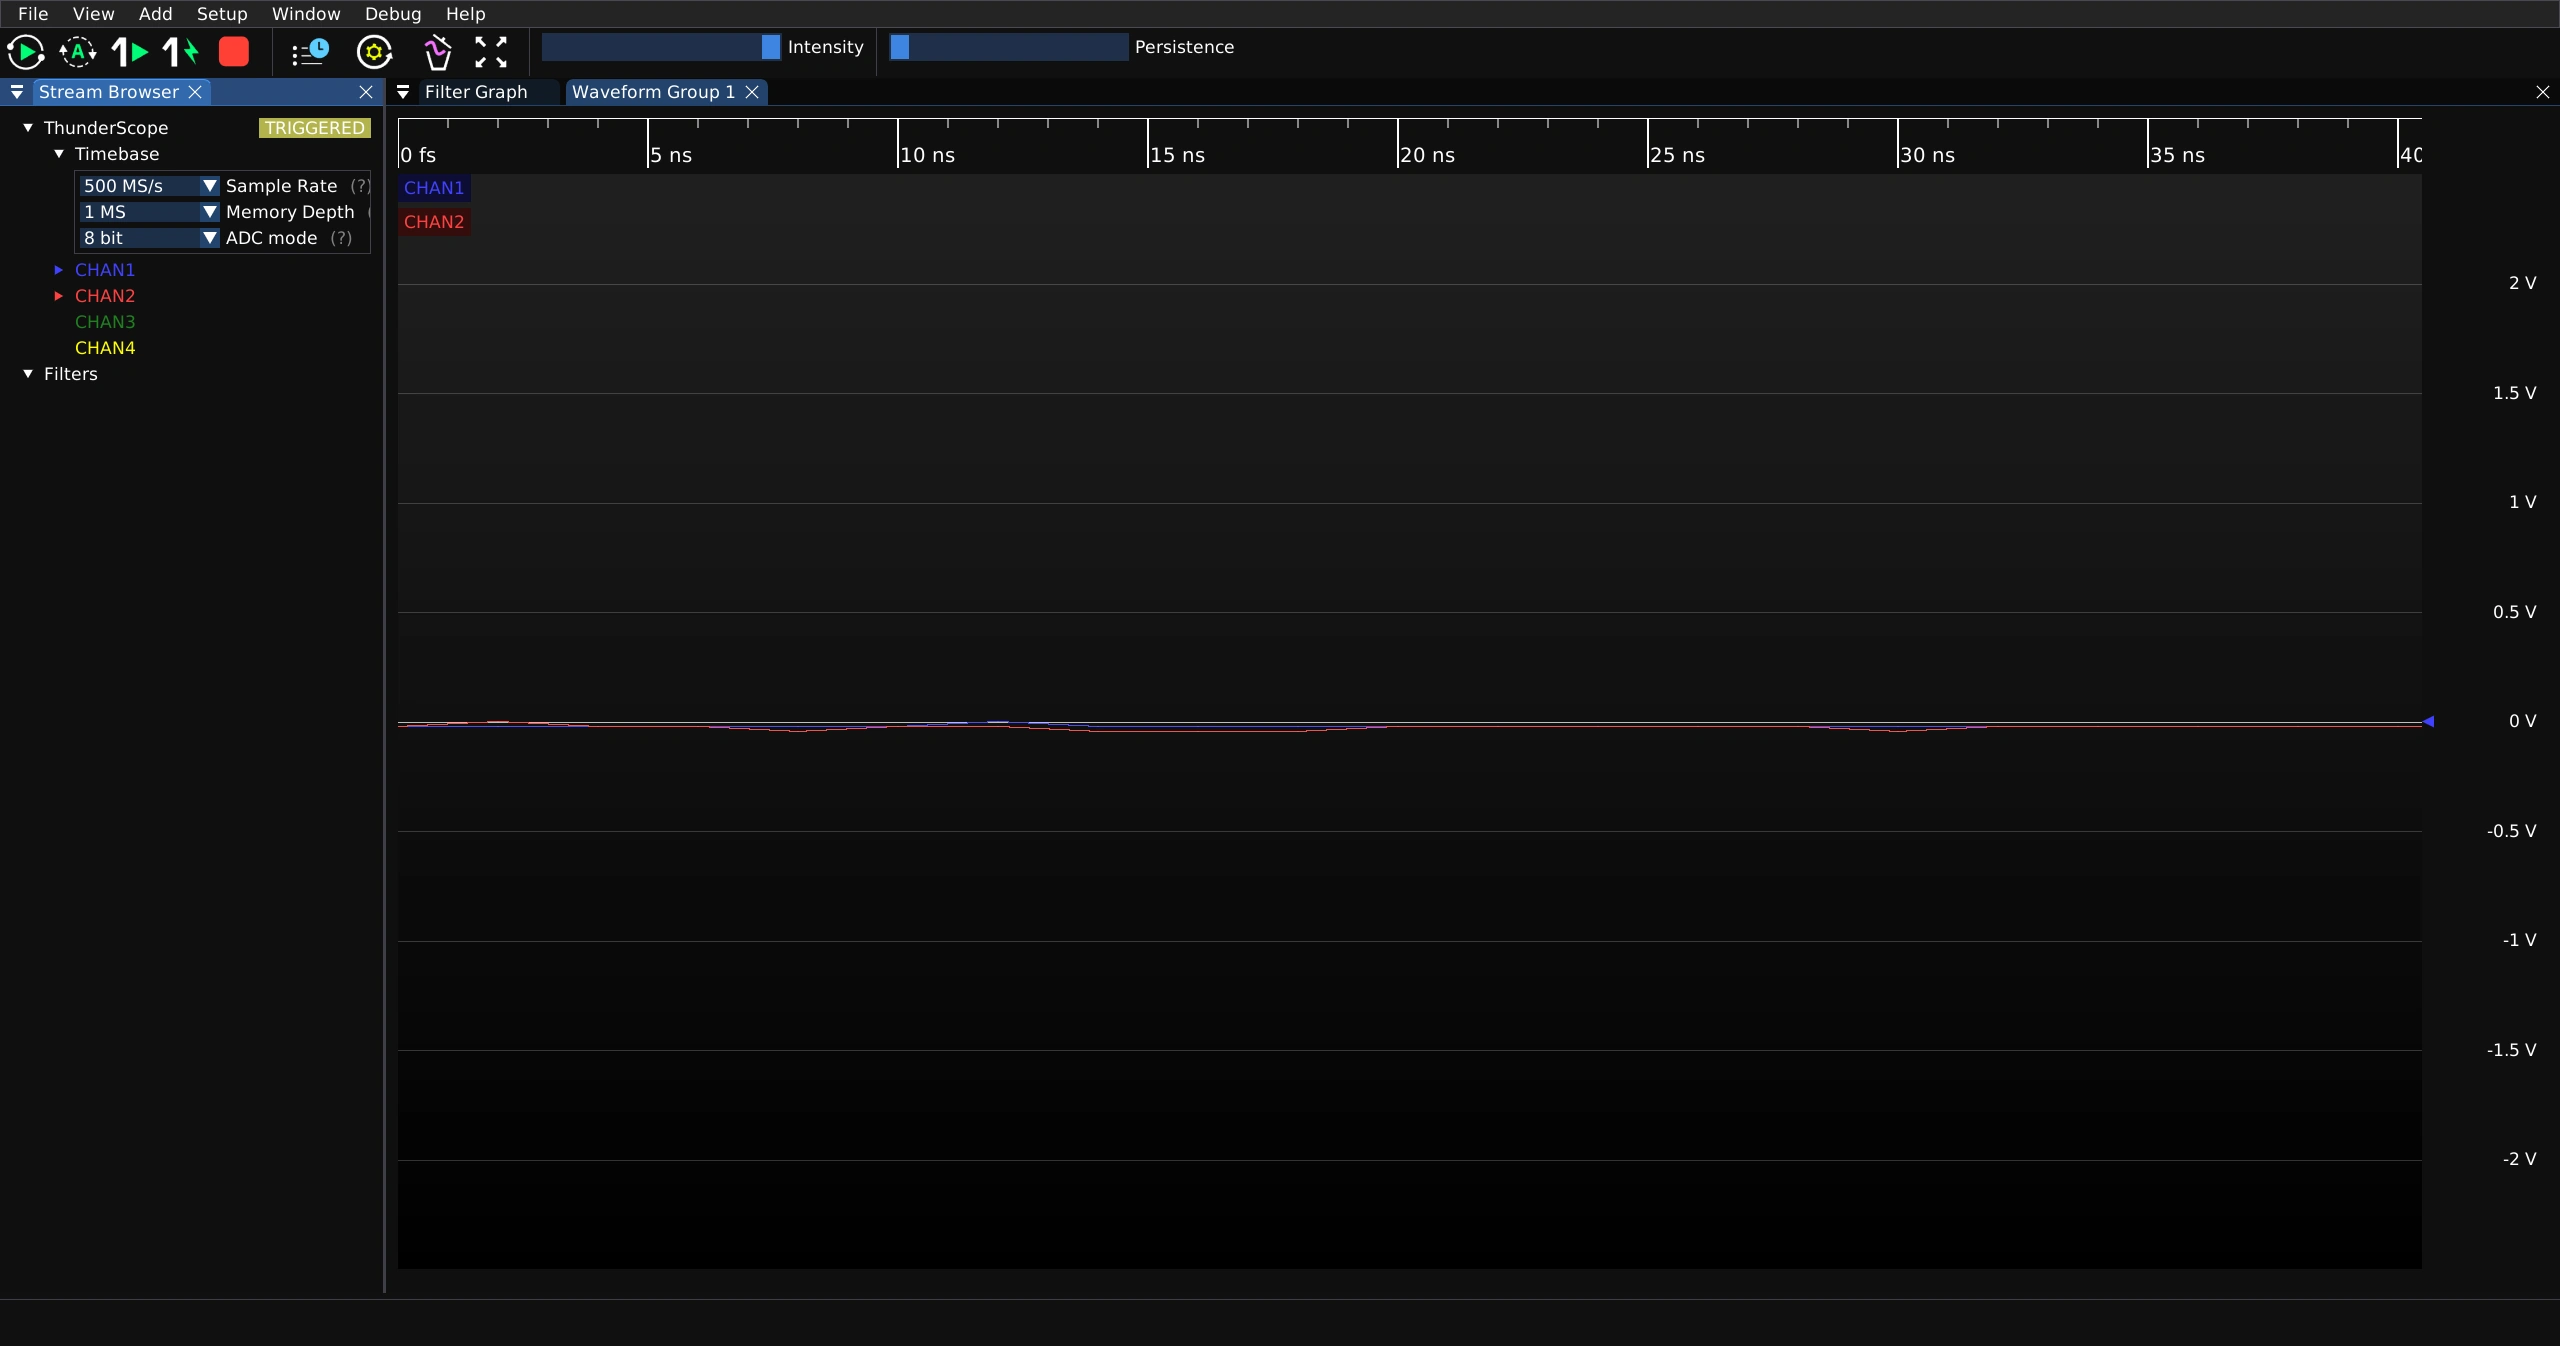Select CHAN4 in the stream browser
This screenshot has height=1346, width=2560.
[105, 348]
